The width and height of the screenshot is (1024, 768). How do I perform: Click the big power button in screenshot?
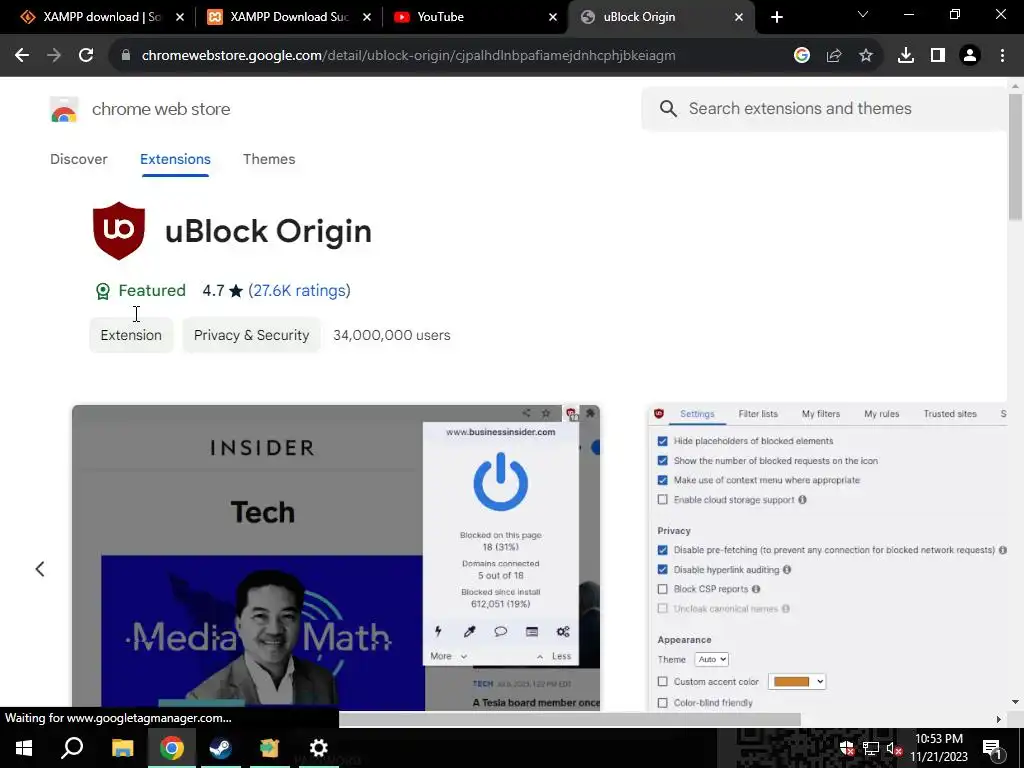pyautogui.click(x=500, y=482)
